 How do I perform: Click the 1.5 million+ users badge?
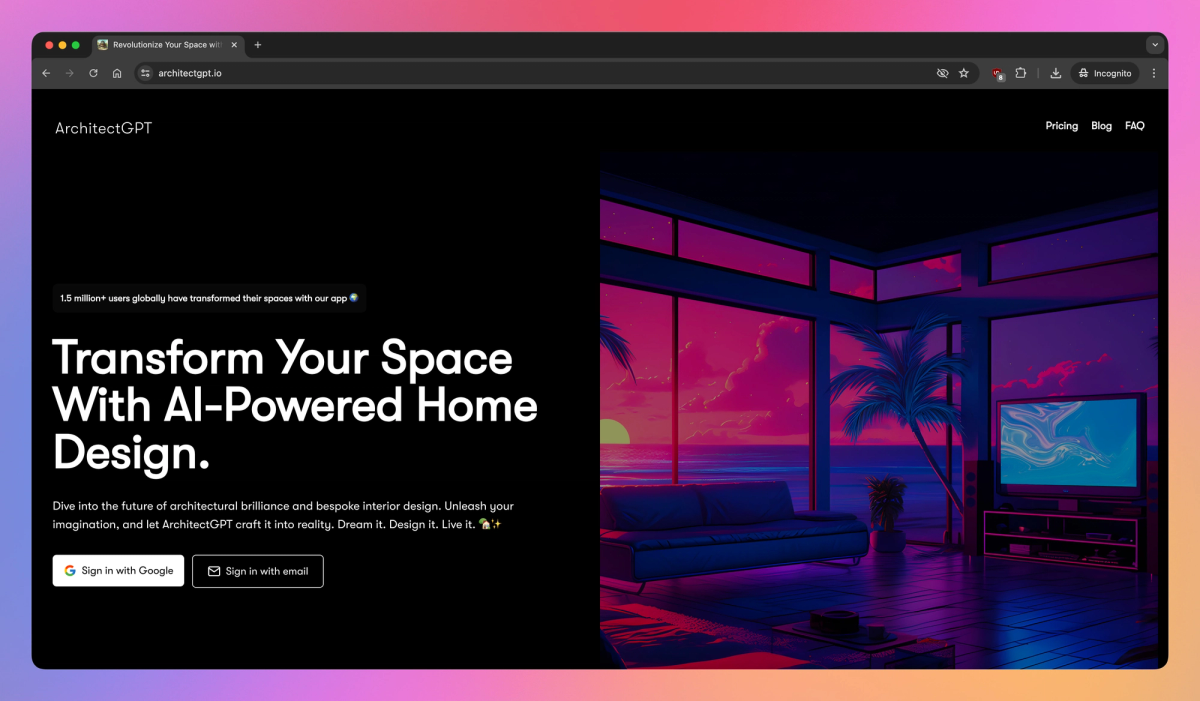click(x=209, y=298)
